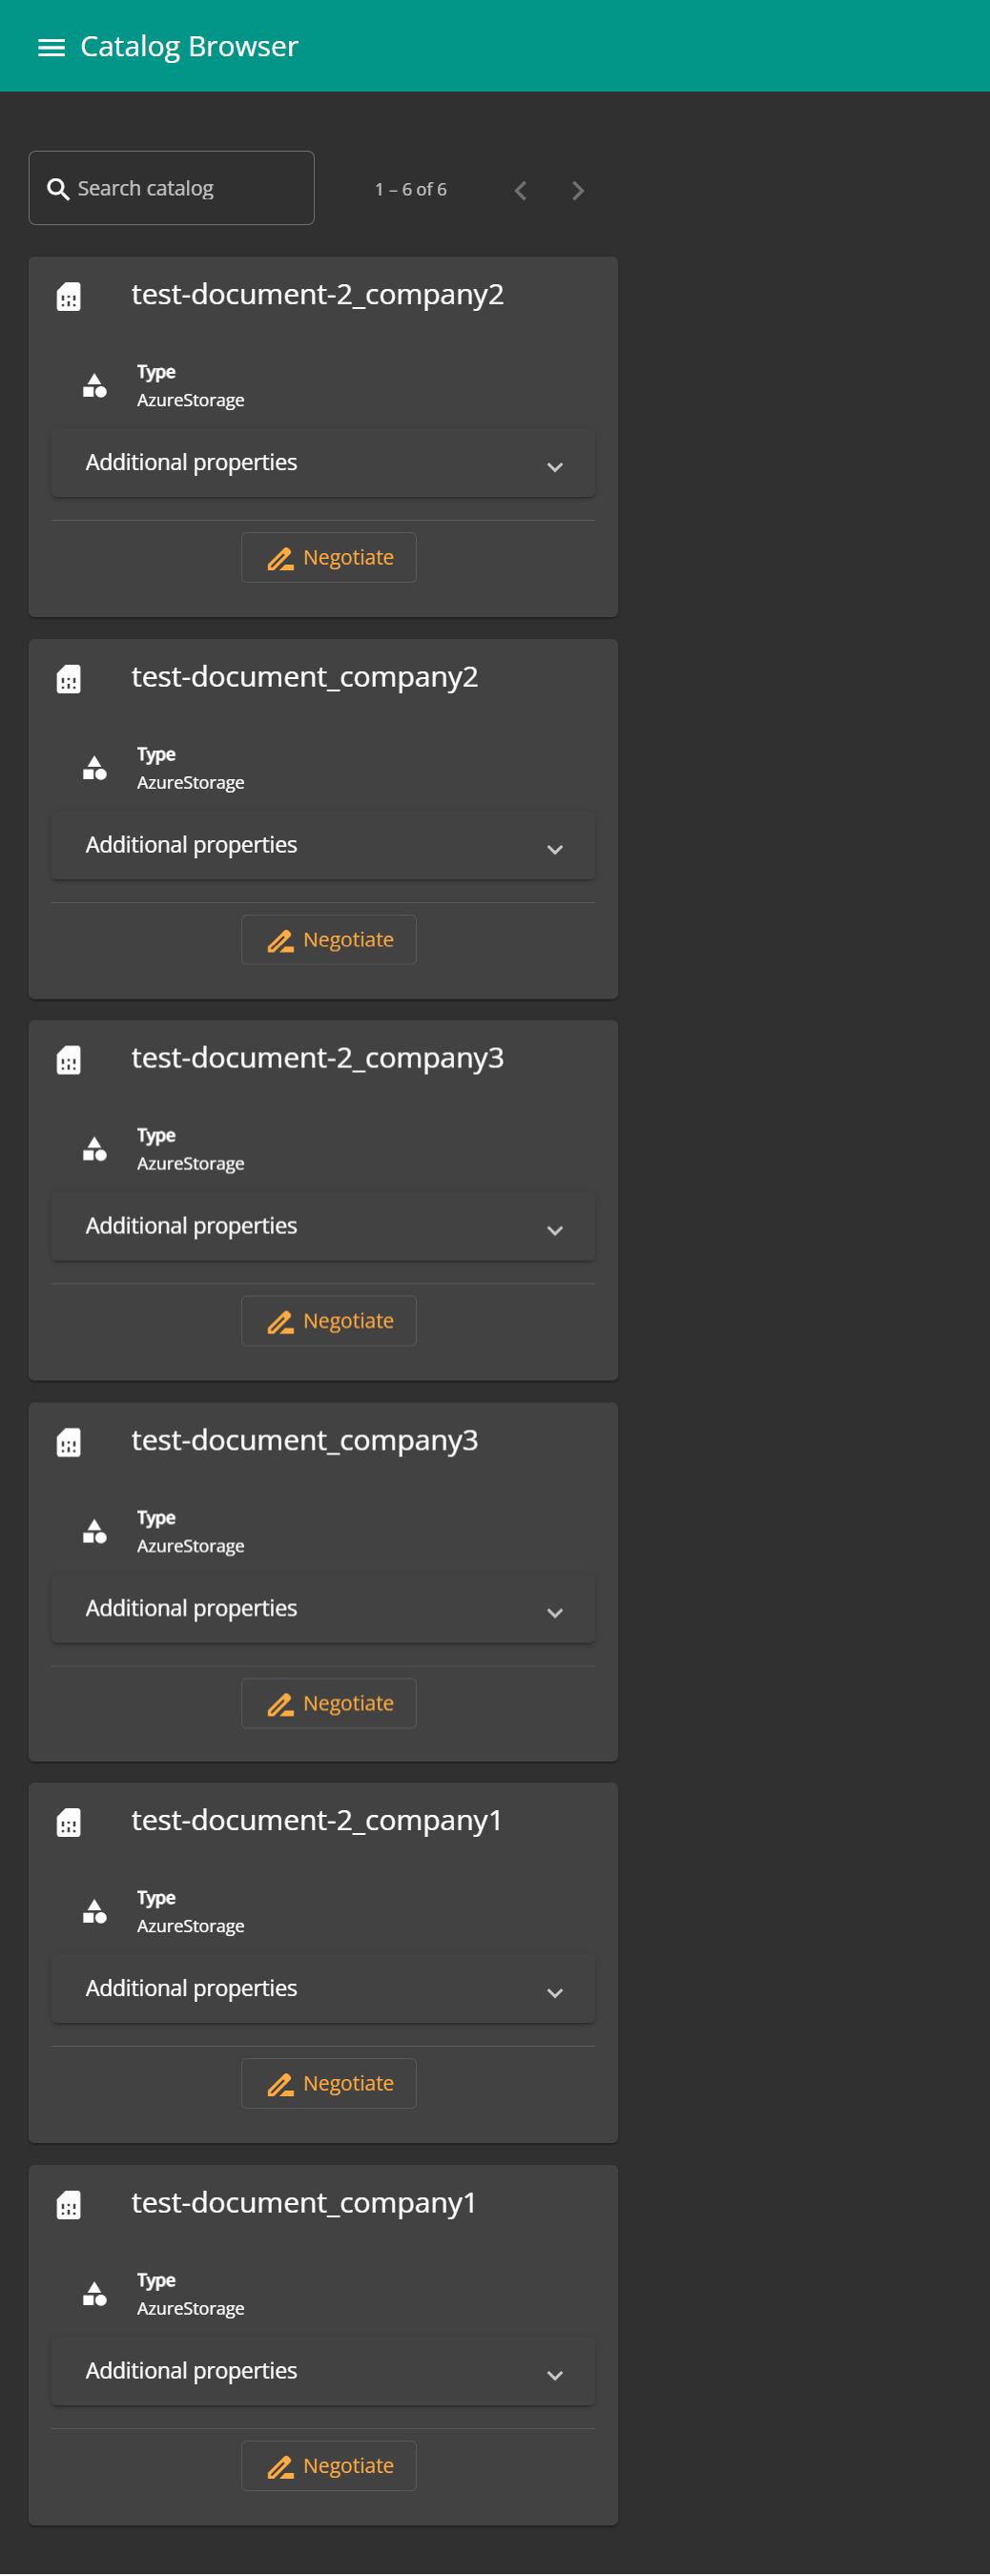
Task: Click the search magnifier icon
Action: [58, 188]
